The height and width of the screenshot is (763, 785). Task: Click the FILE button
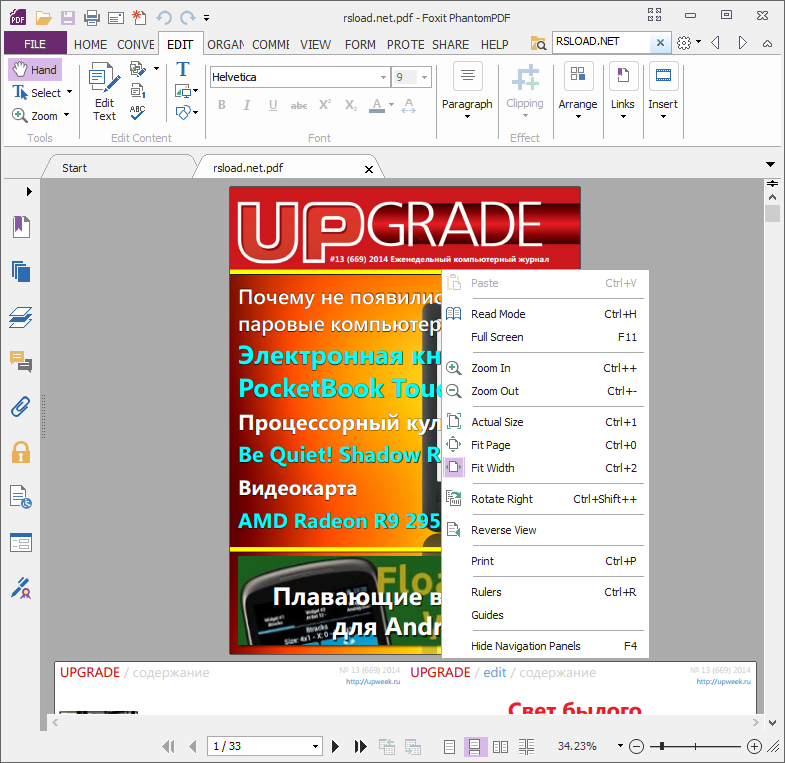click(35, 44)
